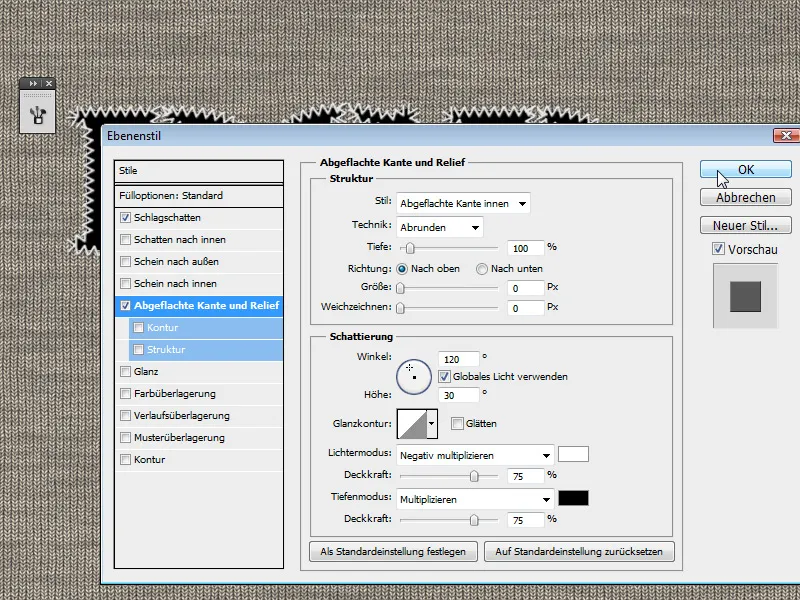Close the small floating panel
The image size is (800, 600).
[x=49, y=84]
